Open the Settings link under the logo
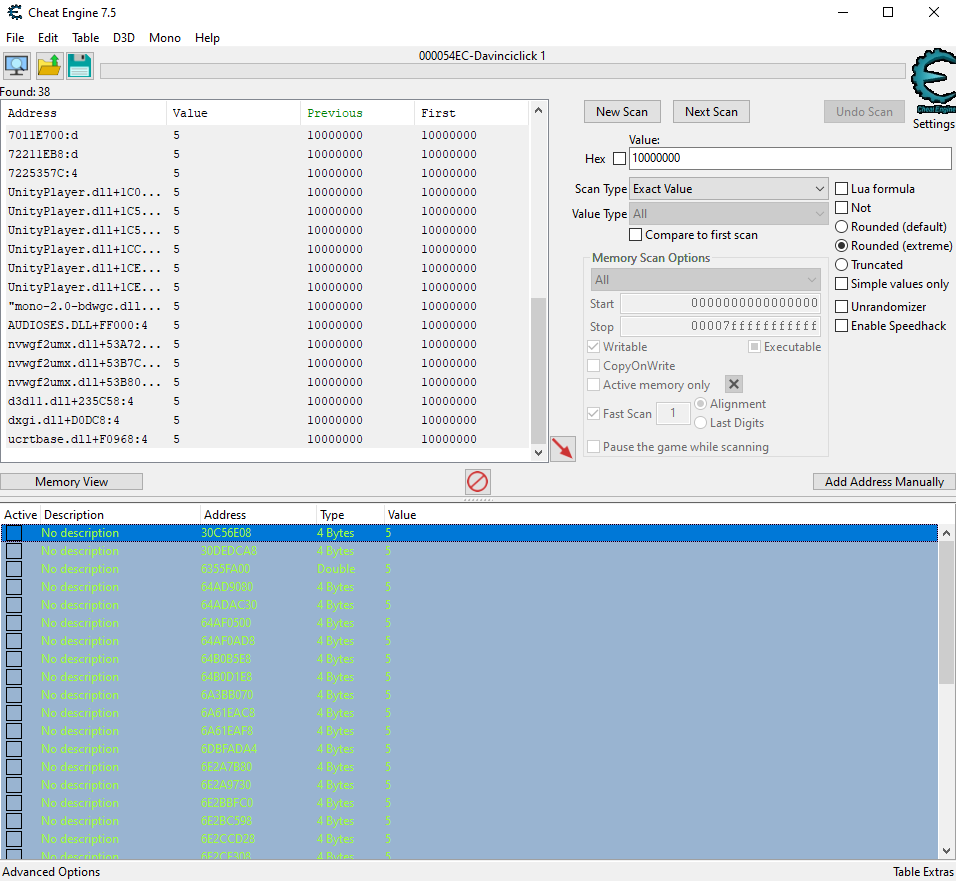Screen dimensions: 956x881 (x=932, y=124)
